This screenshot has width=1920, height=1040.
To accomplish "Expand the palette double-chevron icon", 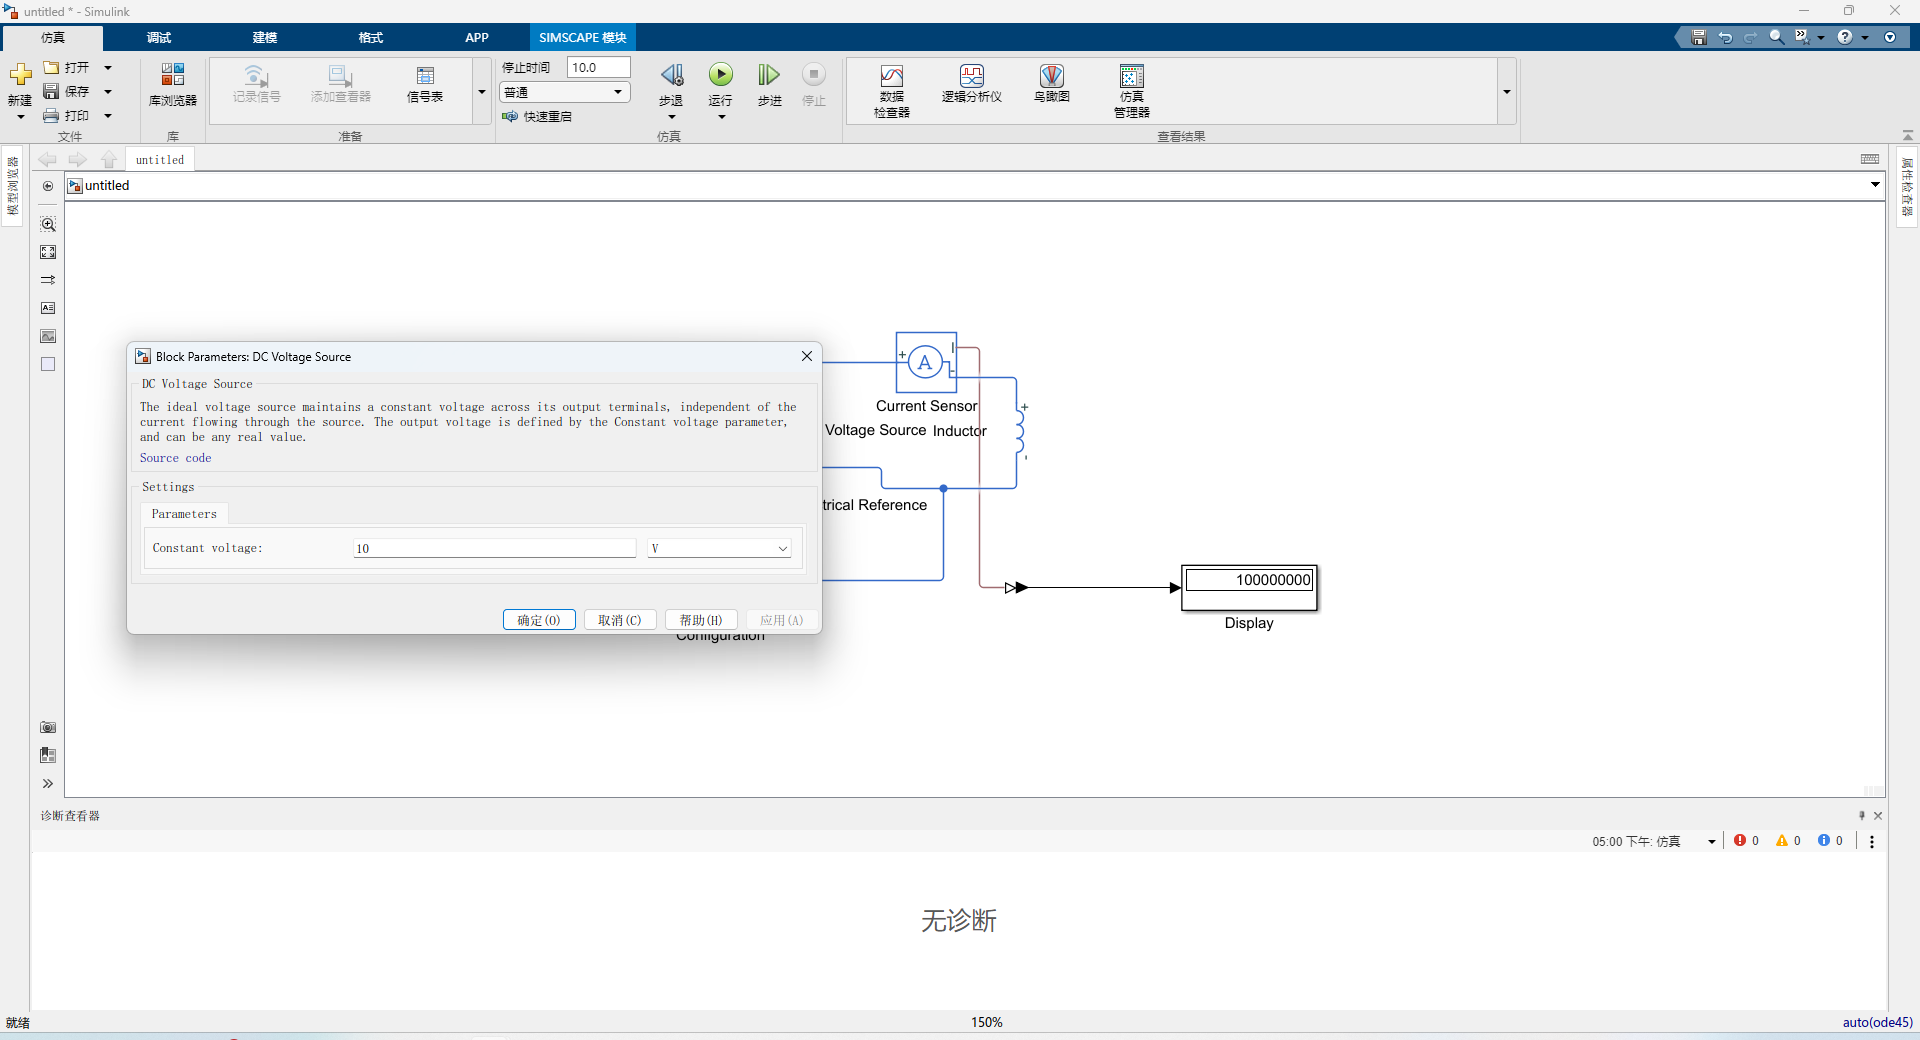I will click(x=48, y=783).
